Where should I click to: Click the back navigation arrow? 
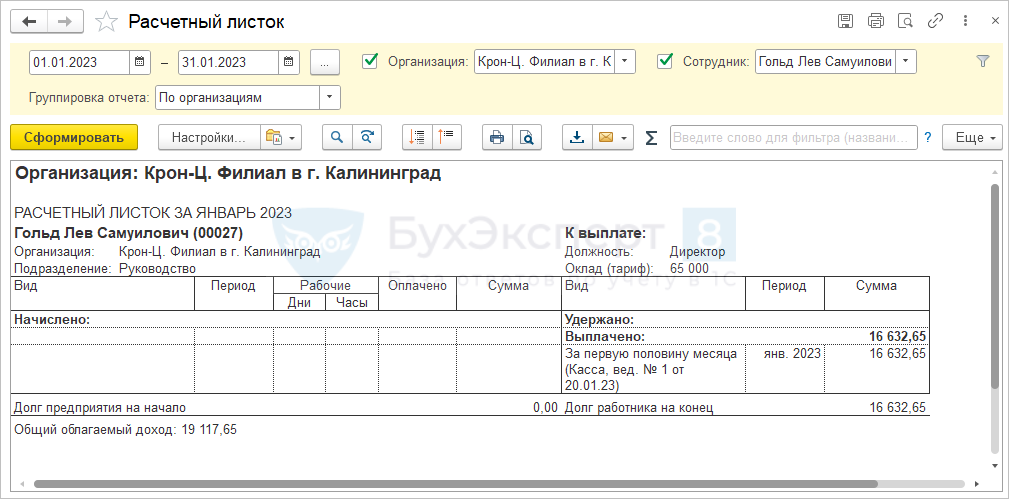pos(29,21)
